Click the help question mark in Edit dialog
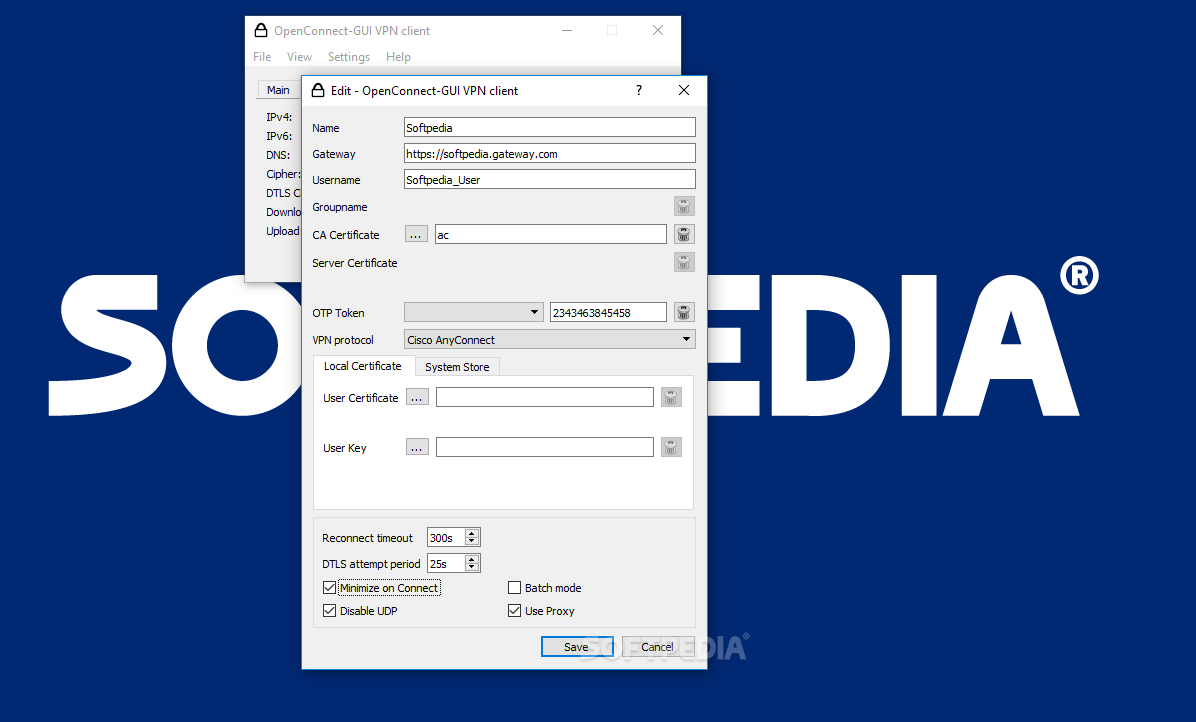This screenshot has width=1196, height=722. [639, 90]
